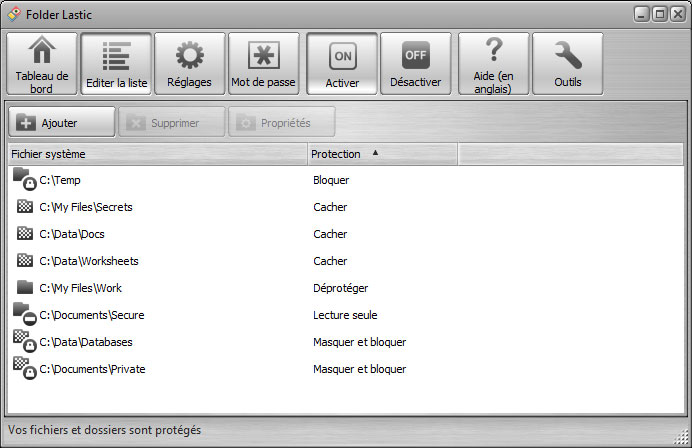The width and height of the screenshot is (692, 448).
Task: Select the C:\Temp path text
Action: [x=60, y=180]
